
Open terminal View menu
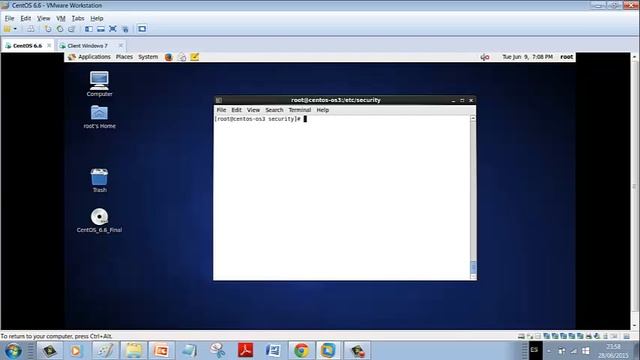coord(253,110)
